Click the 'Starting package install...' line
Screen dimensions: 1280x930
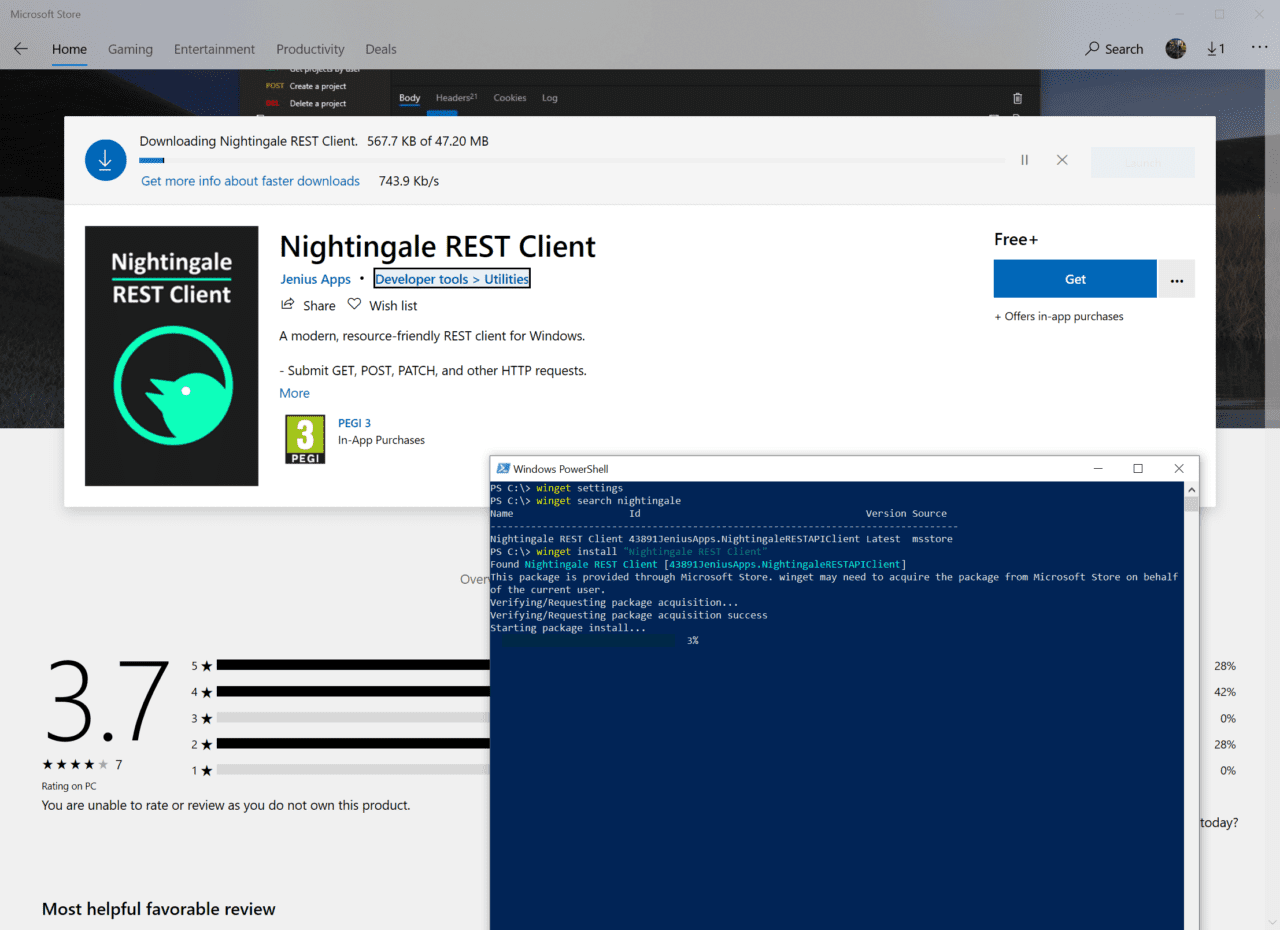(x=568, y=628)
